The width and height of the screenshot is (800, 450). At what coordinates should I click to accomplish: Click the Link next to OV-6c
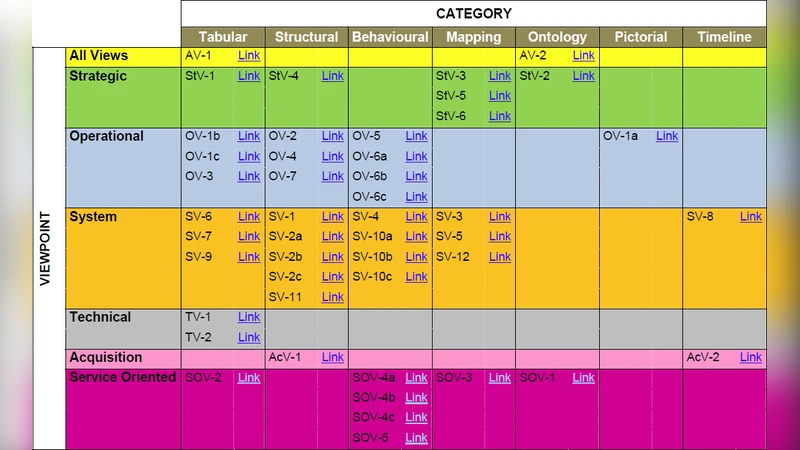[416, 197]
